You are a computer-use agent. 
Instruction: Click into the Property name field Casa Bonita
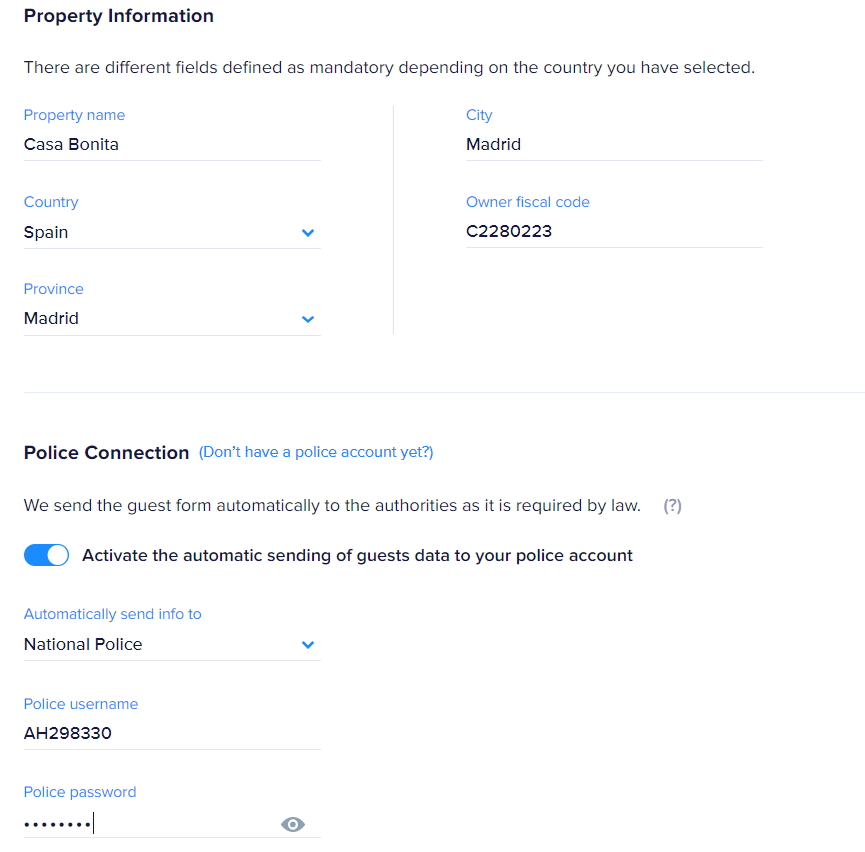tap(170, 144)
